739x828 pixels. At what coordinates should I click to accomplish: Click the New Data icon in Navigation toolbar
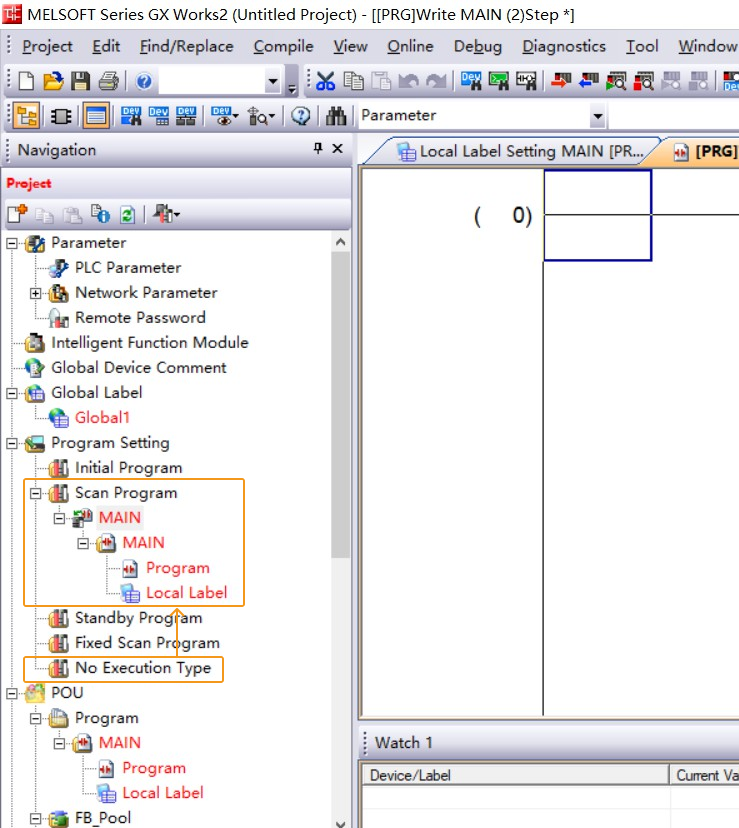pos(17,214)
